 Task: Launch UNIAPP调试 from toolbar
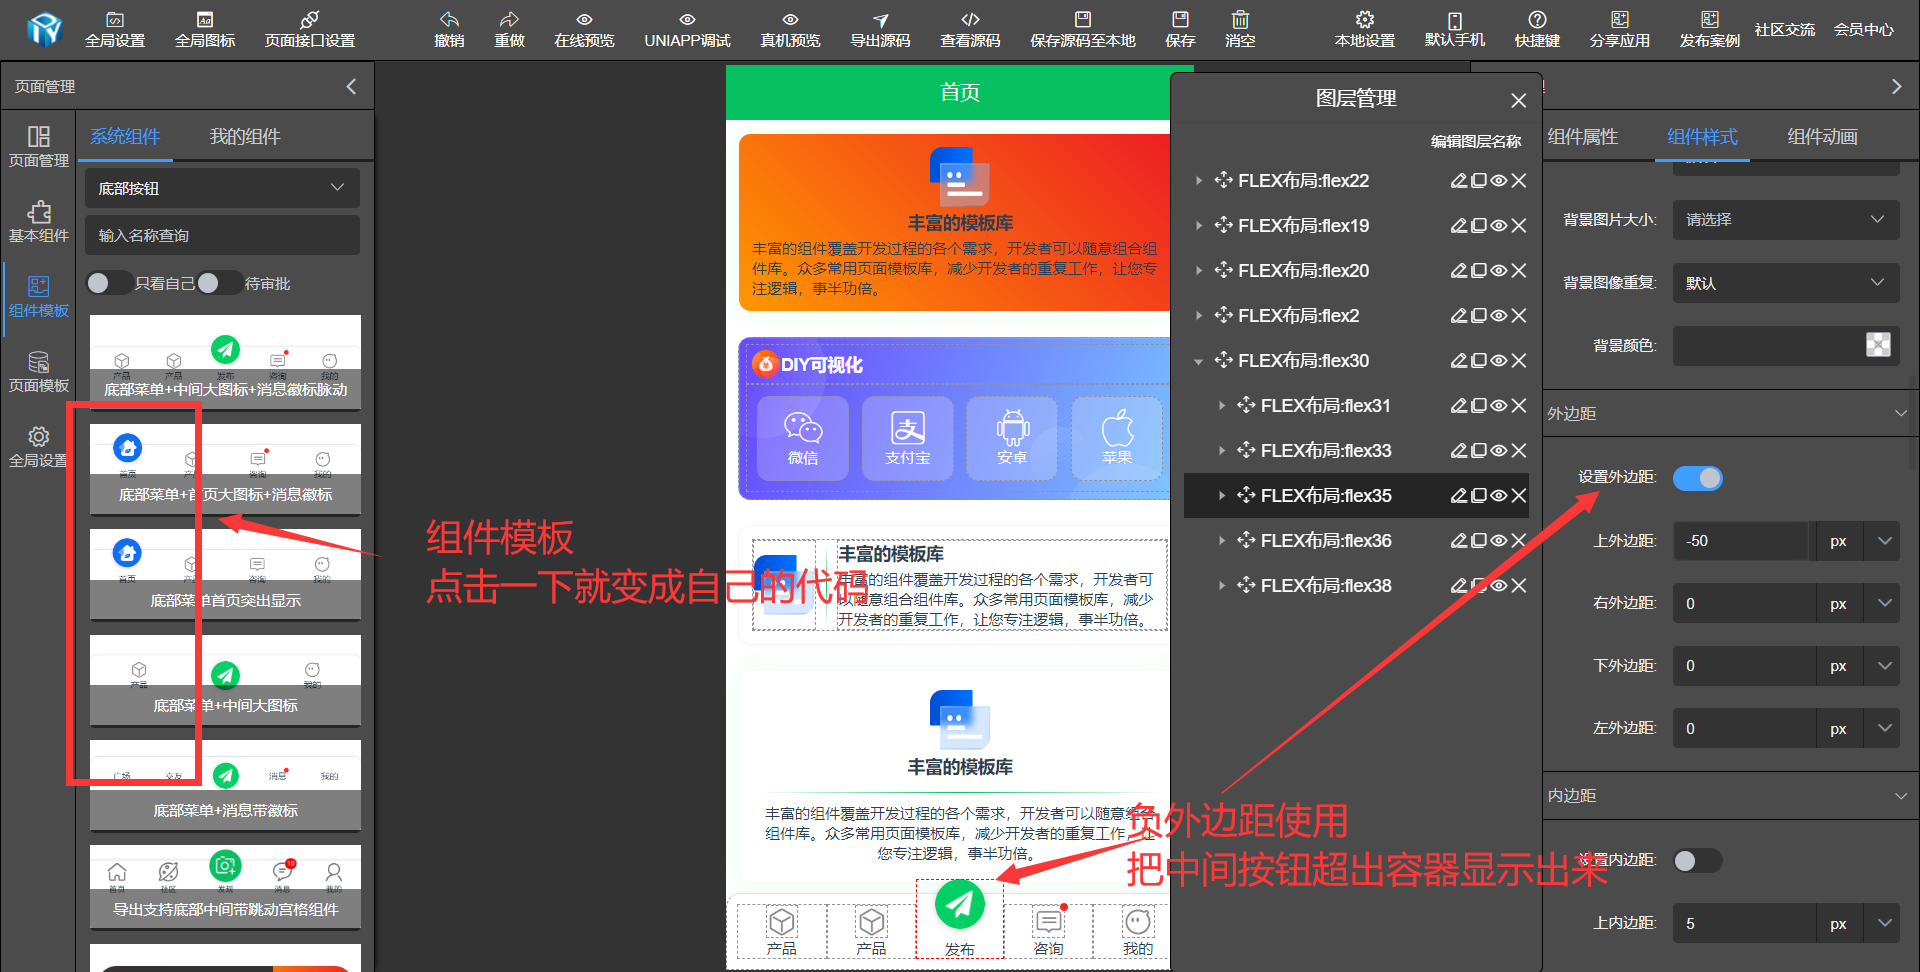point(687,30)
